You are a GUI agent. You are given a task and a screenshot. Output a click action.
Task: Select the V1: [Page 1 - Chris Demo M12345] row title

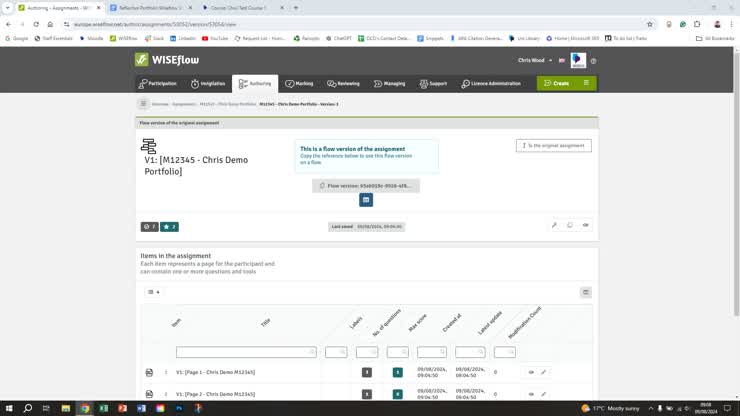point(215,372)
